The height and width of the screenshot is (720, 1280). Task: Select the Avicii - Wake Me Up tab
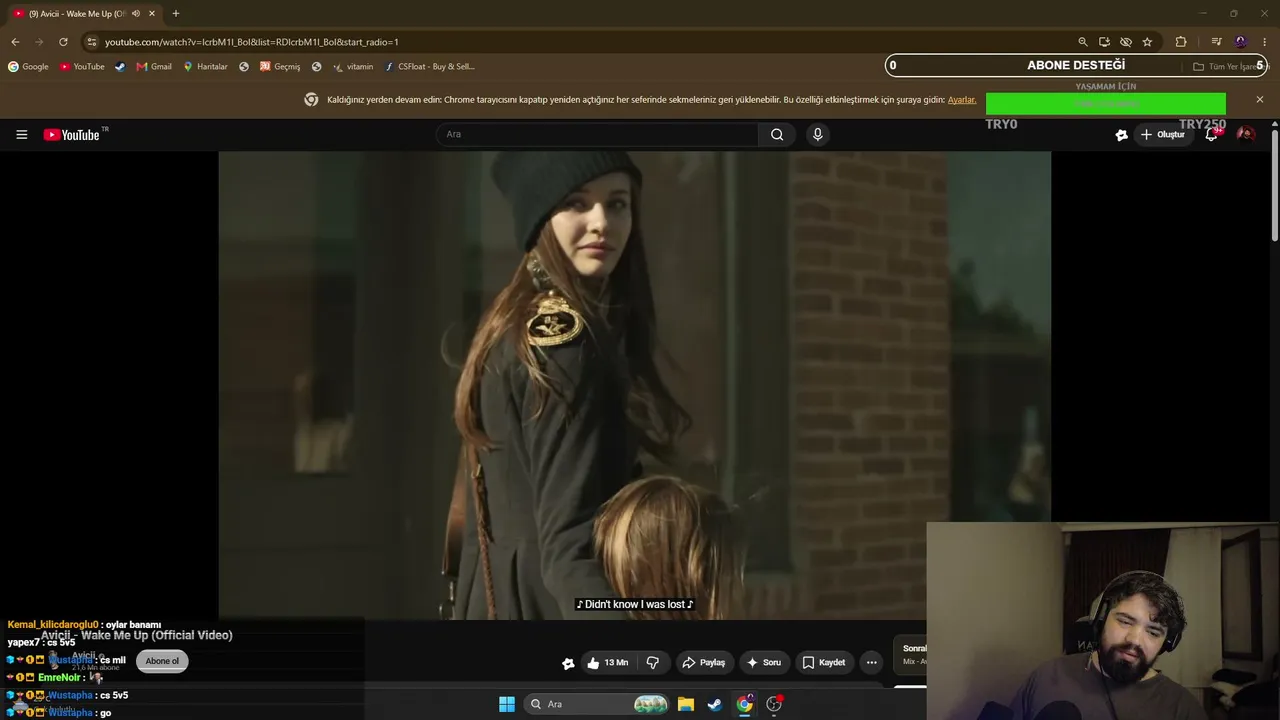(84, 13)
